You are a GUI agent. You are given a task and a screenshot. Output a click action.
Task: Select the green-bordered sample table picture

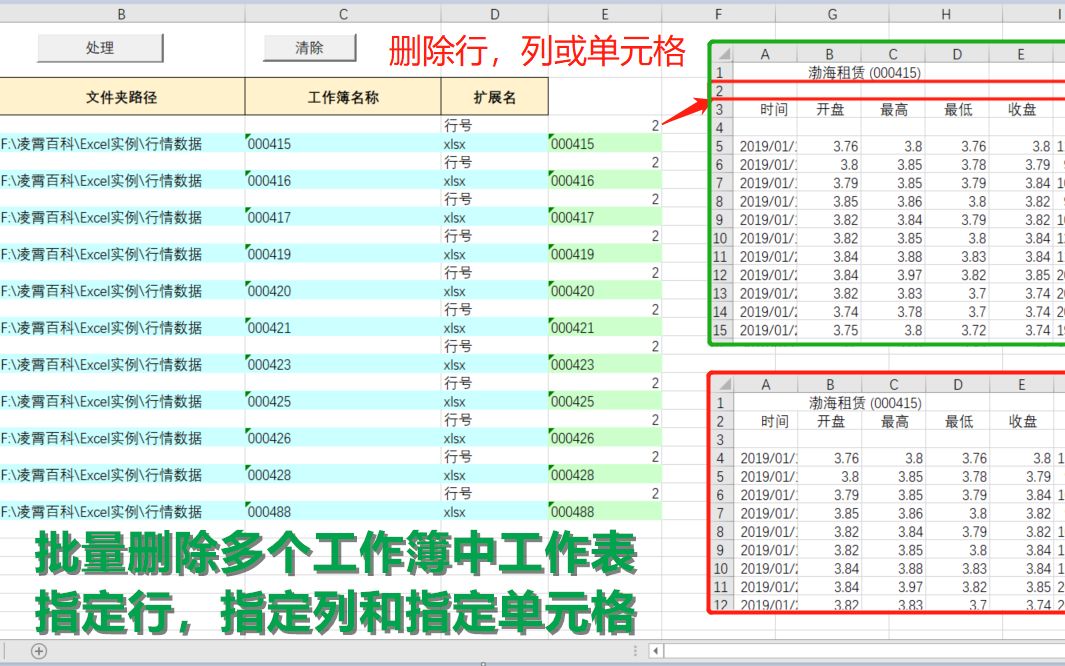point(886,193)
